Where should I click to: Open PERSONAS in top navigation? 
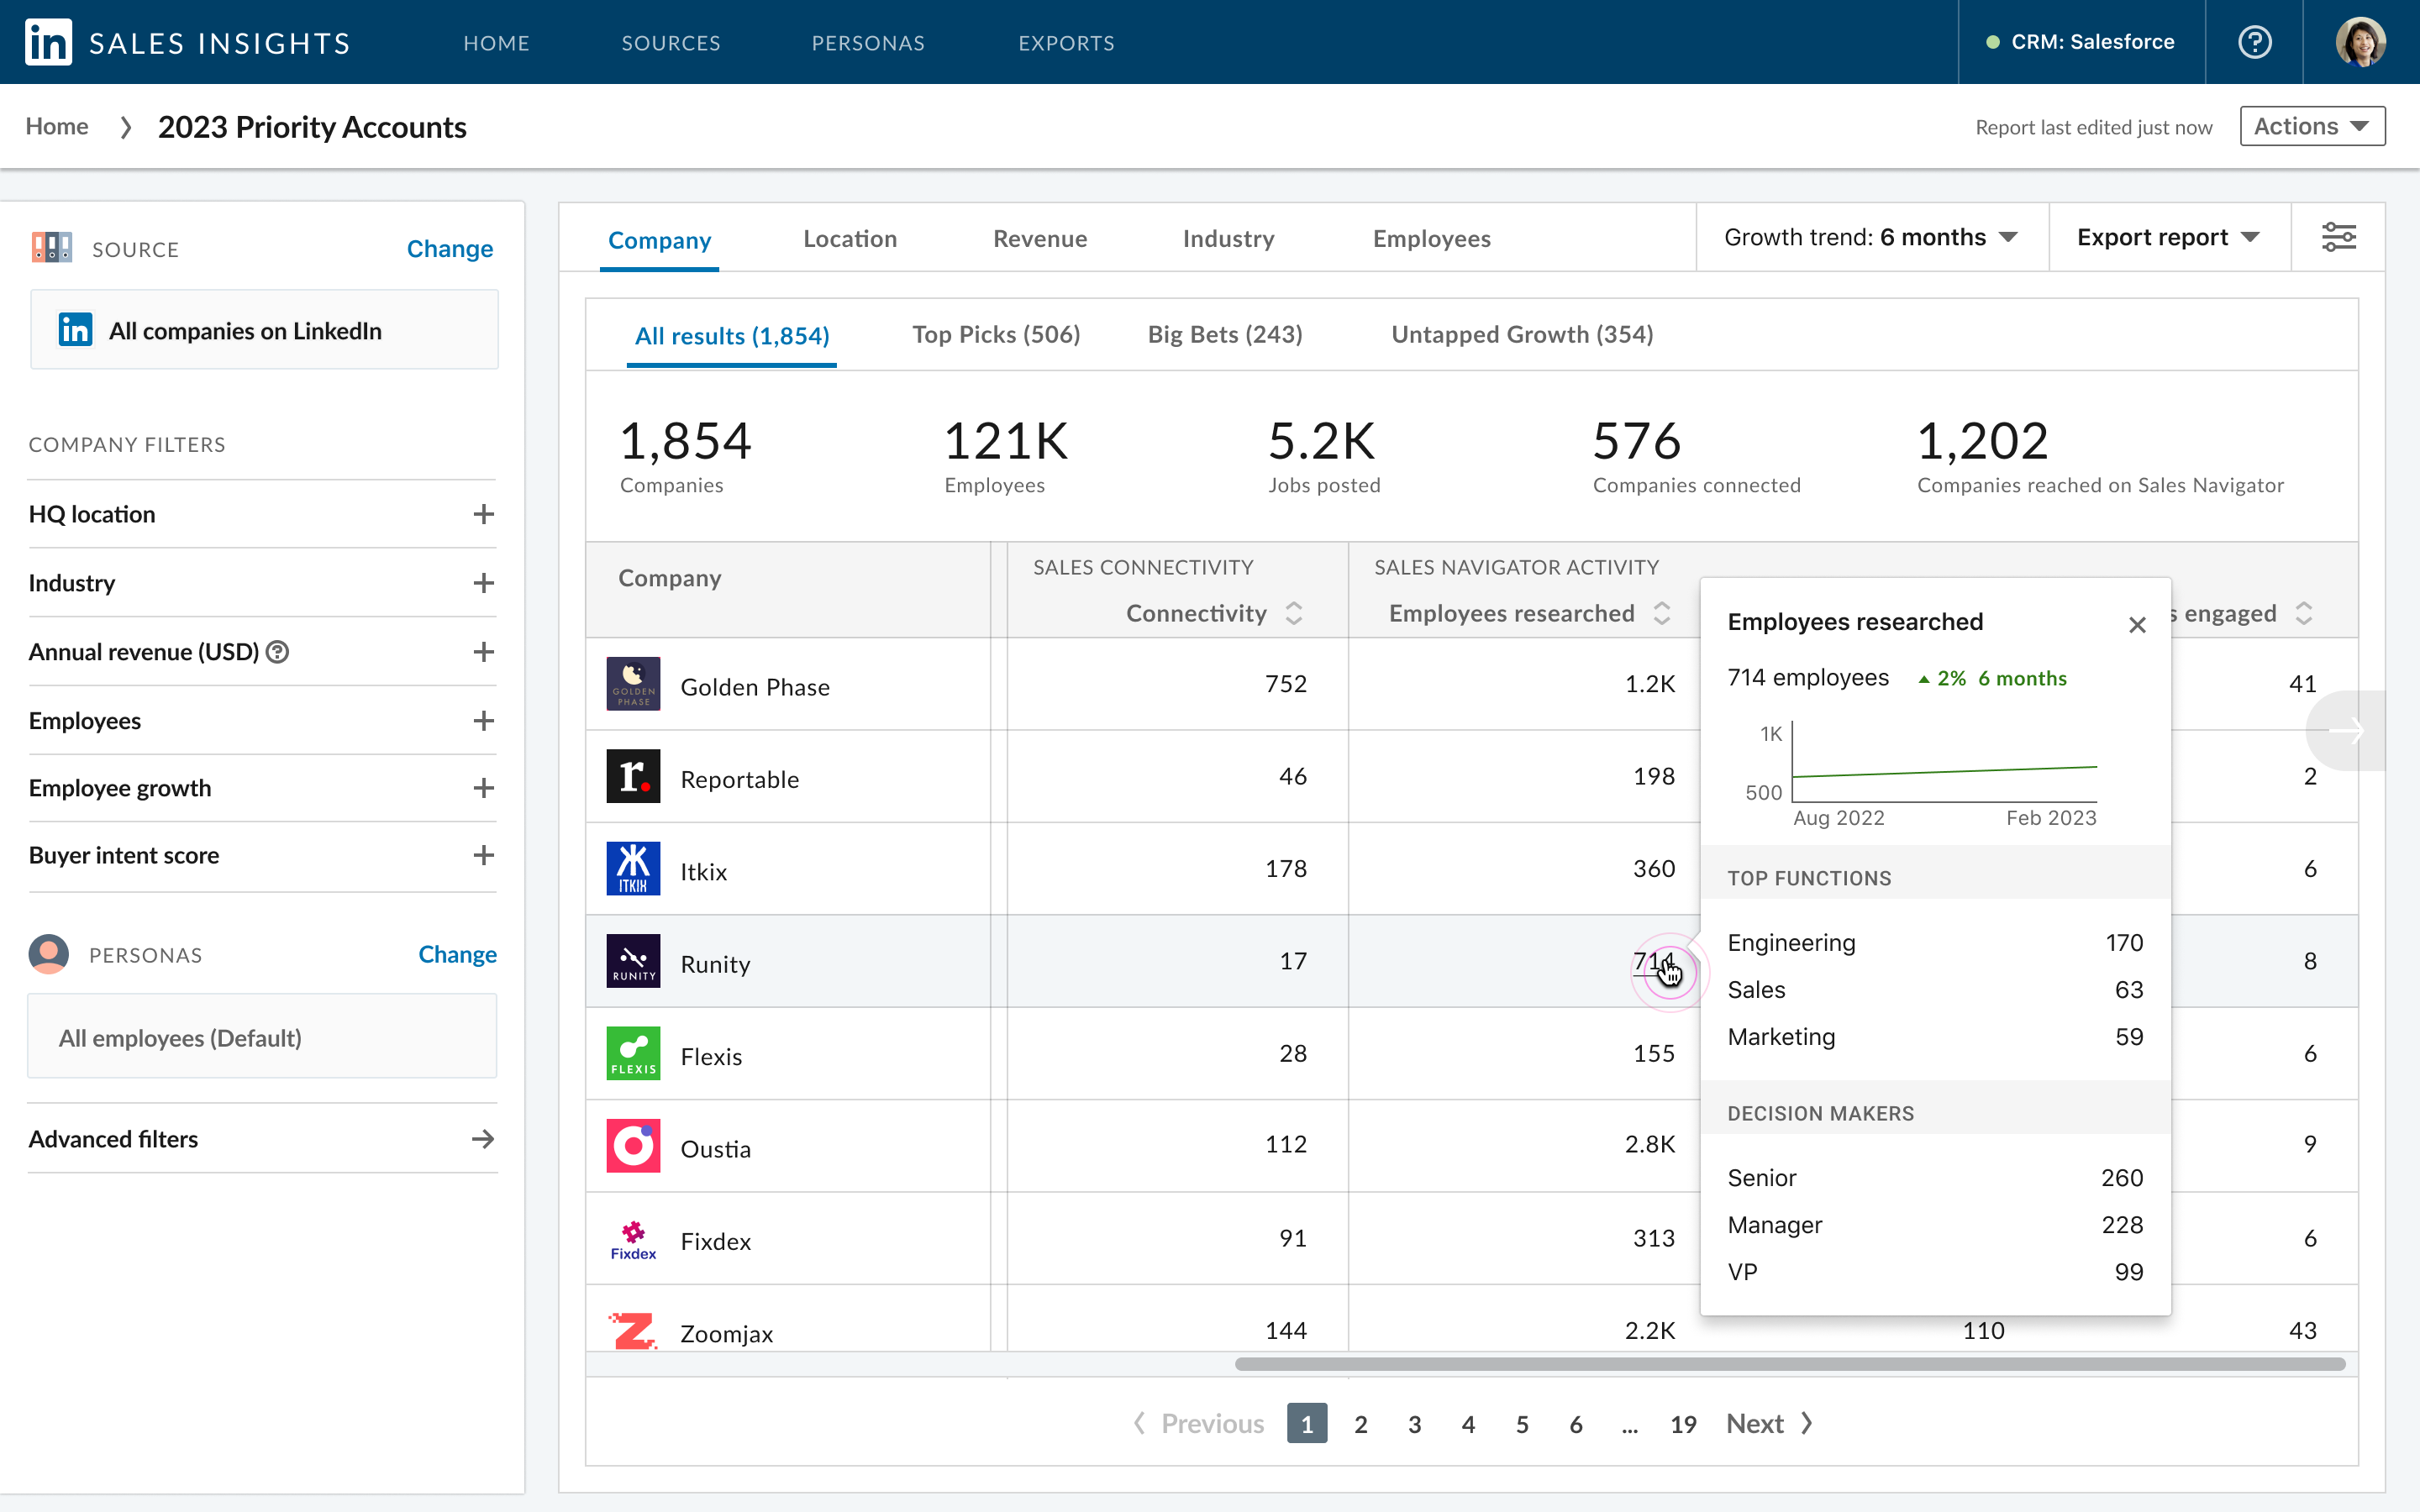point(868,43)
